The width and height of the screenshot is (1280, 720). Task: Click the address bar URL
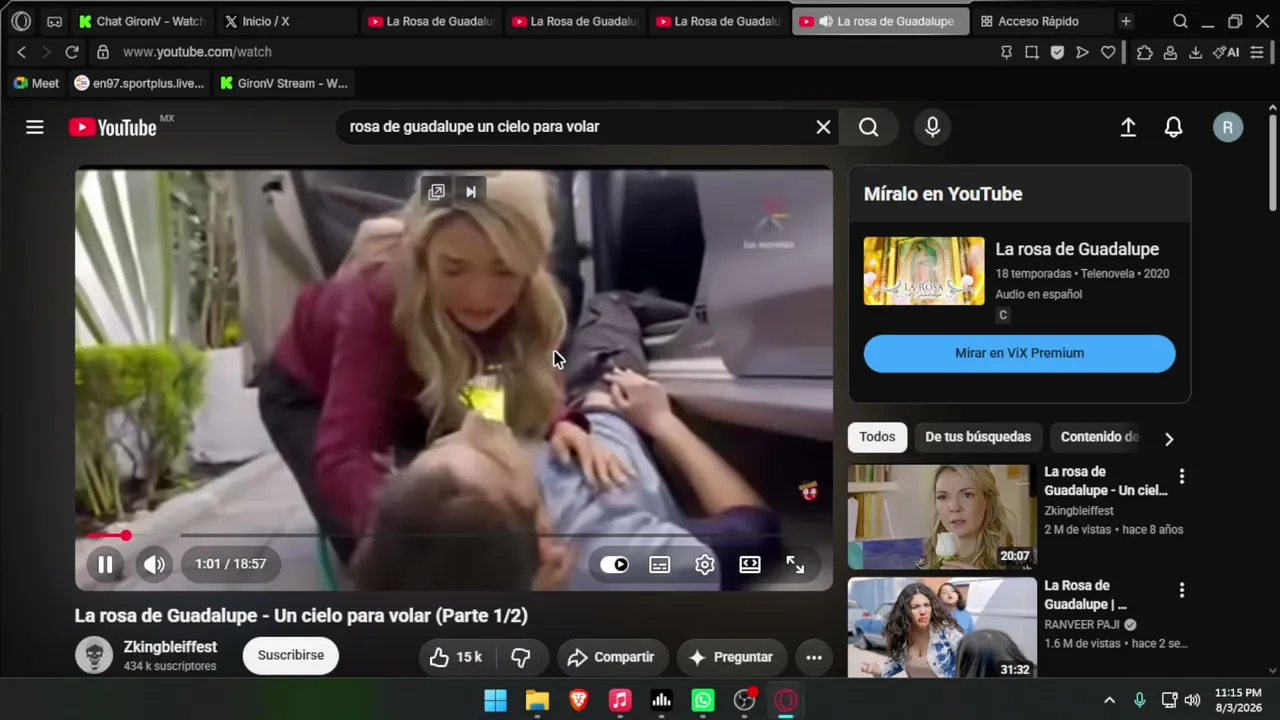[197, 52]
